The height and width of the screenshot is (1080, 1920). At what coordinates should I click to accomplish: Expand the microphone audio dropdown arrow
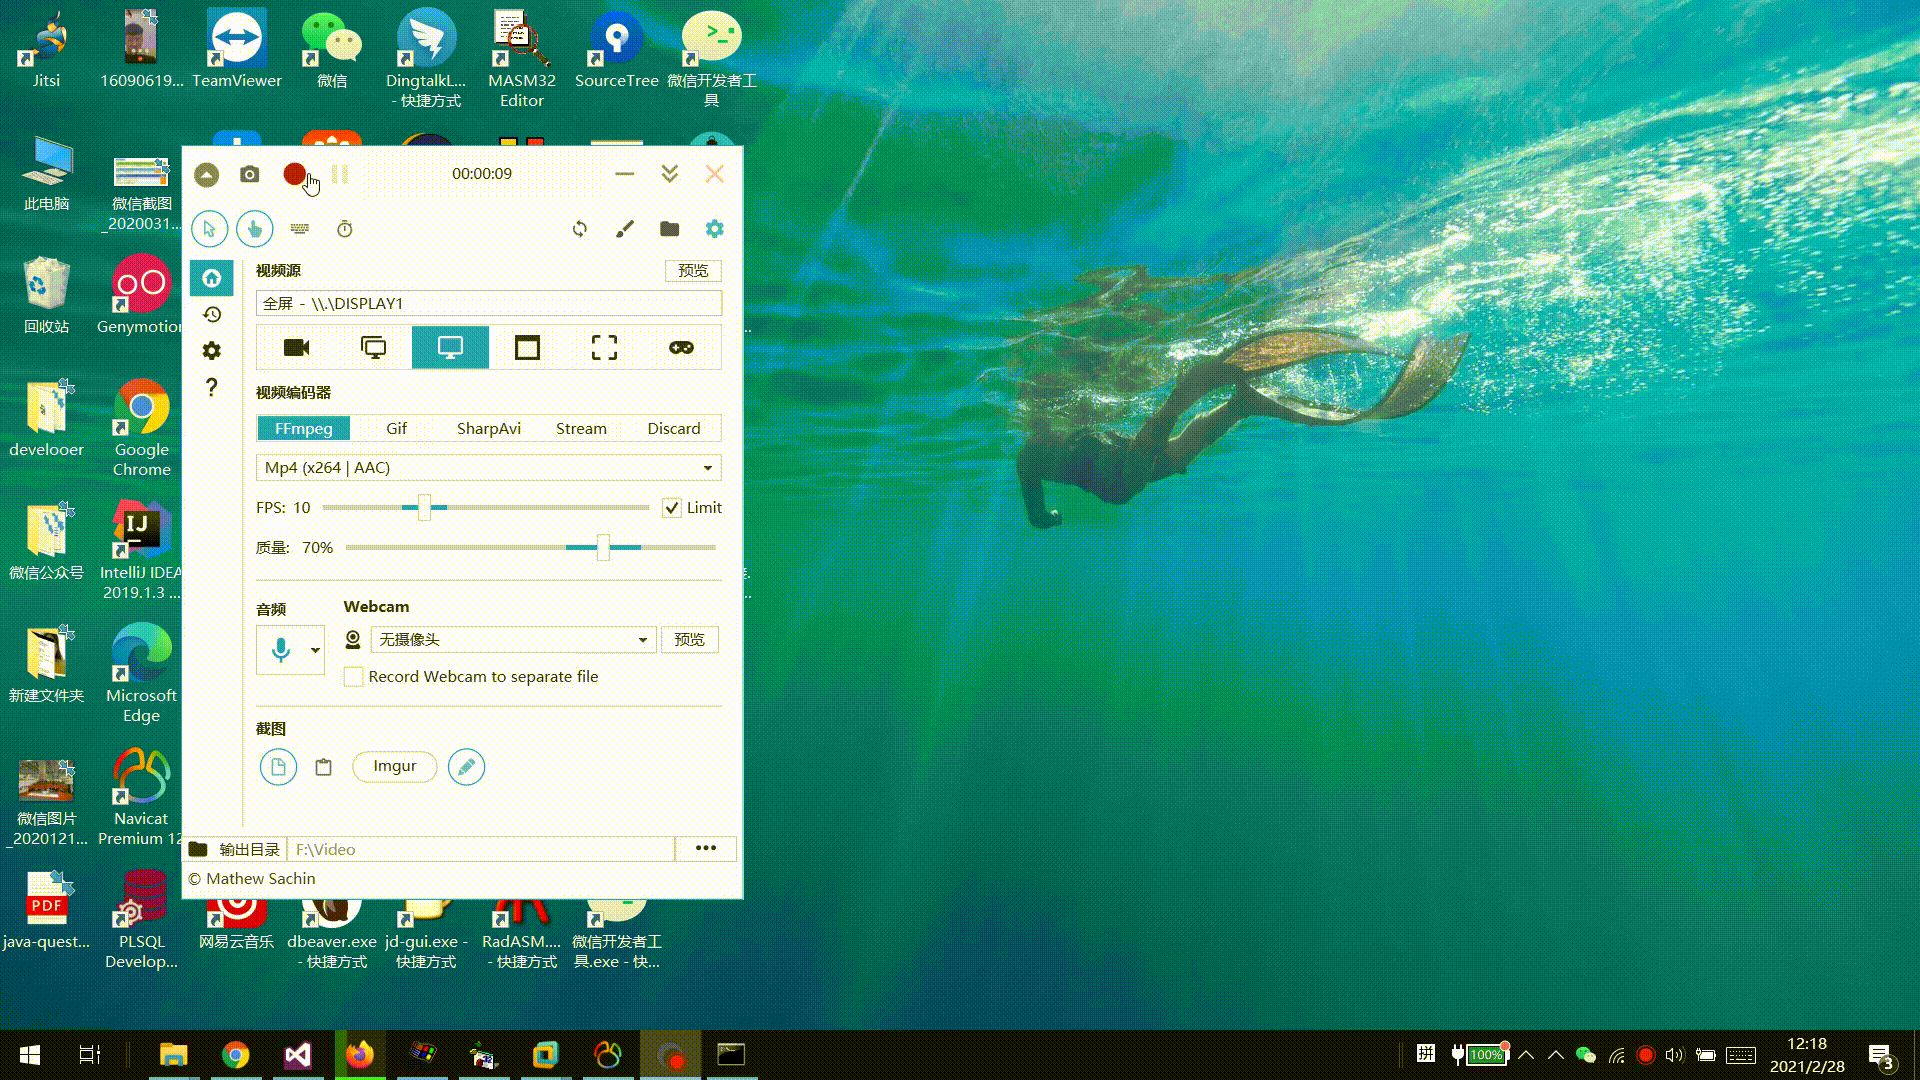(315, 651)
